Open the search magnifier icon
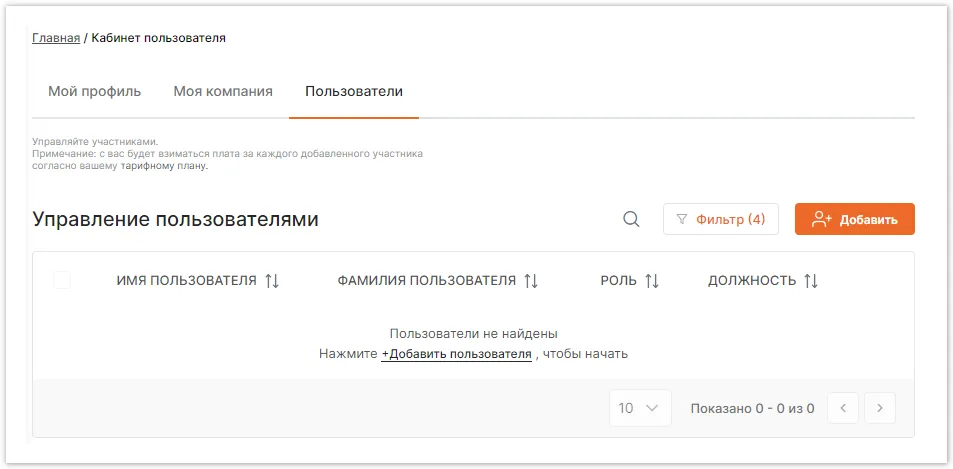953x469 pixels. click(631, 219)
